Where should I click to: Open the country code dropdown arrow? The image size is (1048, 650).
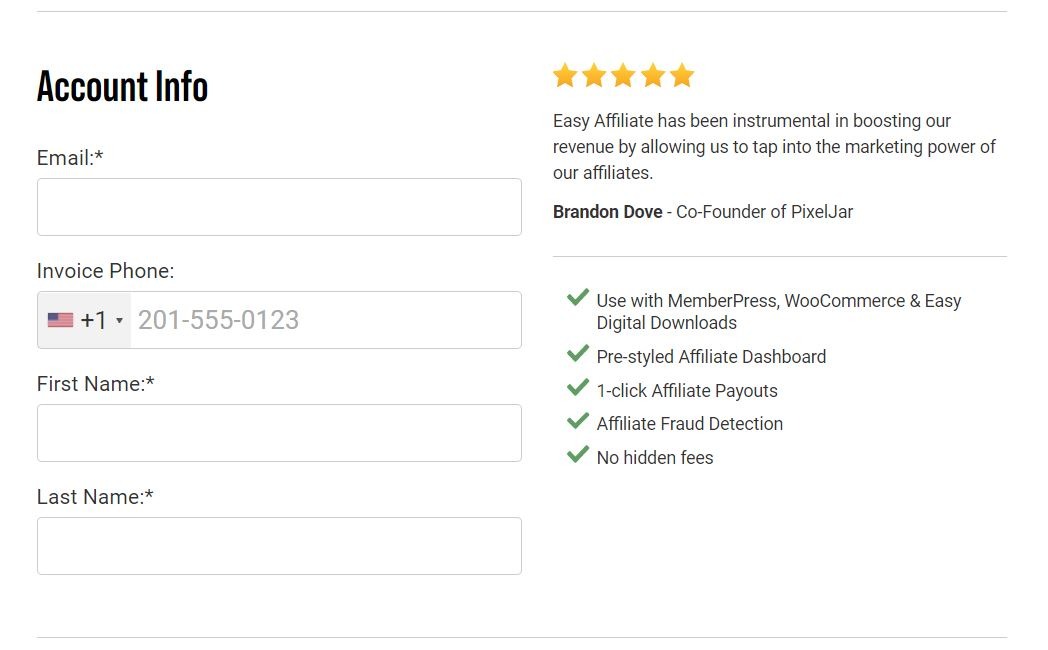[x=120, y=320]
